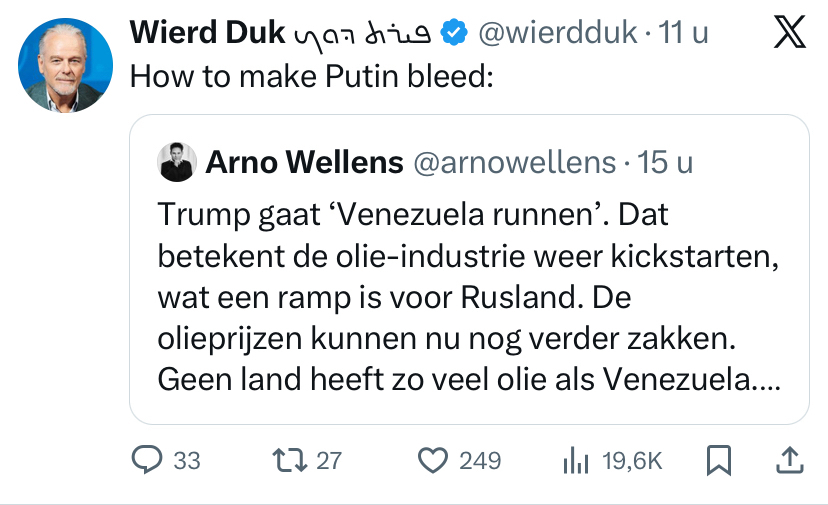828x505 pixels.
Task: Click the 19,6K views count
Action: (632, 460)
